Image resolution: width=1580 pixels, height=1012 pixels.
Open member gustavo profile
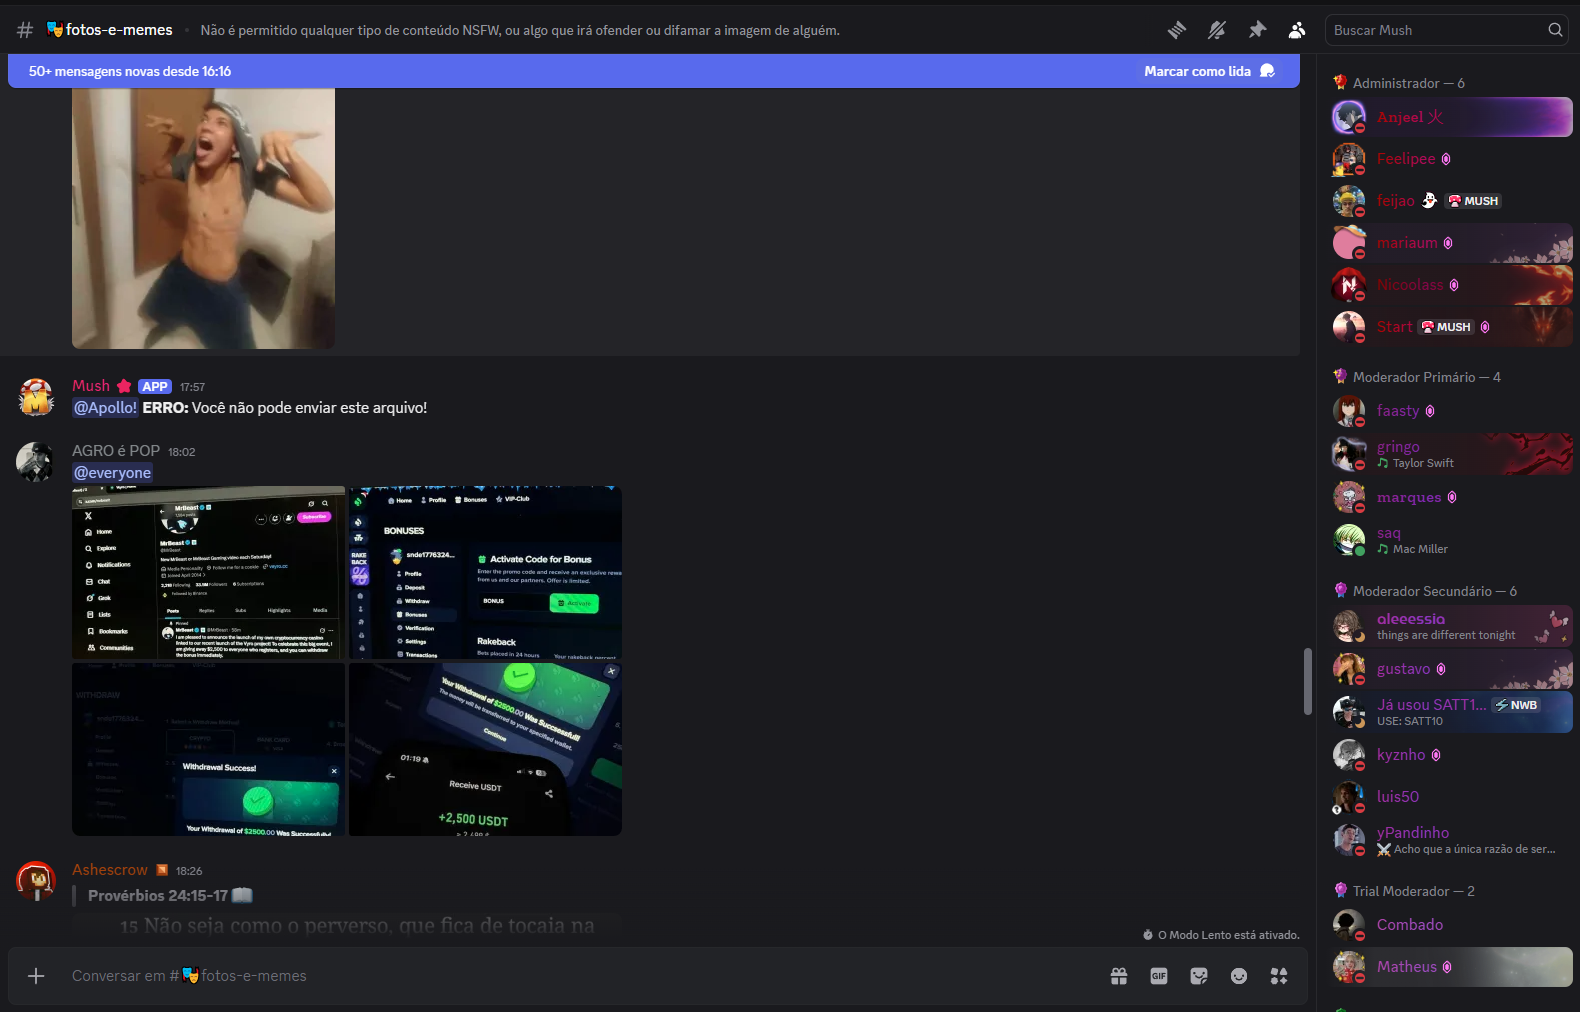(x=1452, y=669)
